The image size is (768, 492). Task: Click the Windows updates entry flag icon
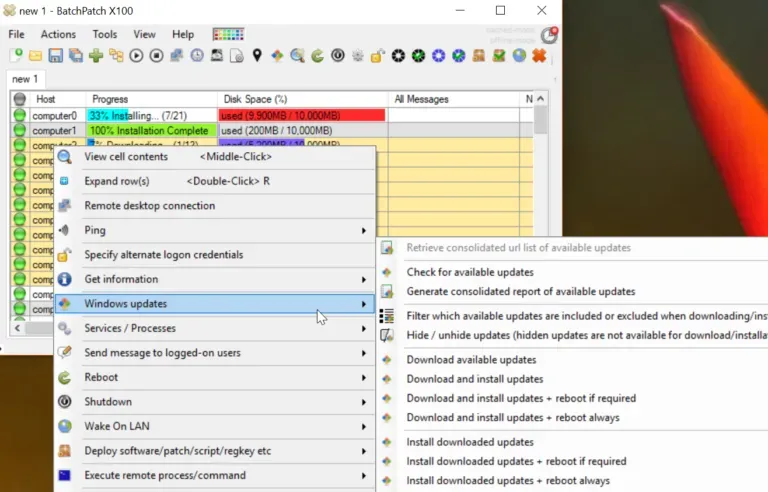click(64, 304)
